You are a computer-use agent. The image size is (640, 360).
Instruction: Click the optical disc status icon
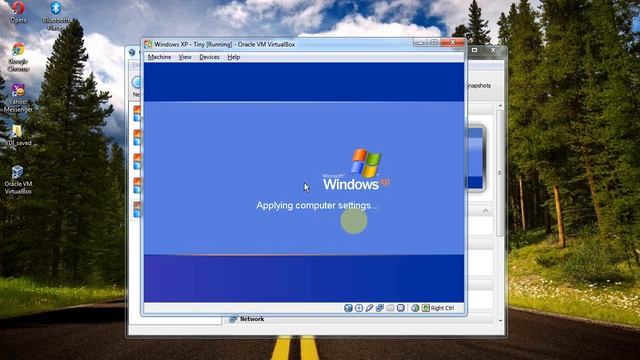[359, 308]
